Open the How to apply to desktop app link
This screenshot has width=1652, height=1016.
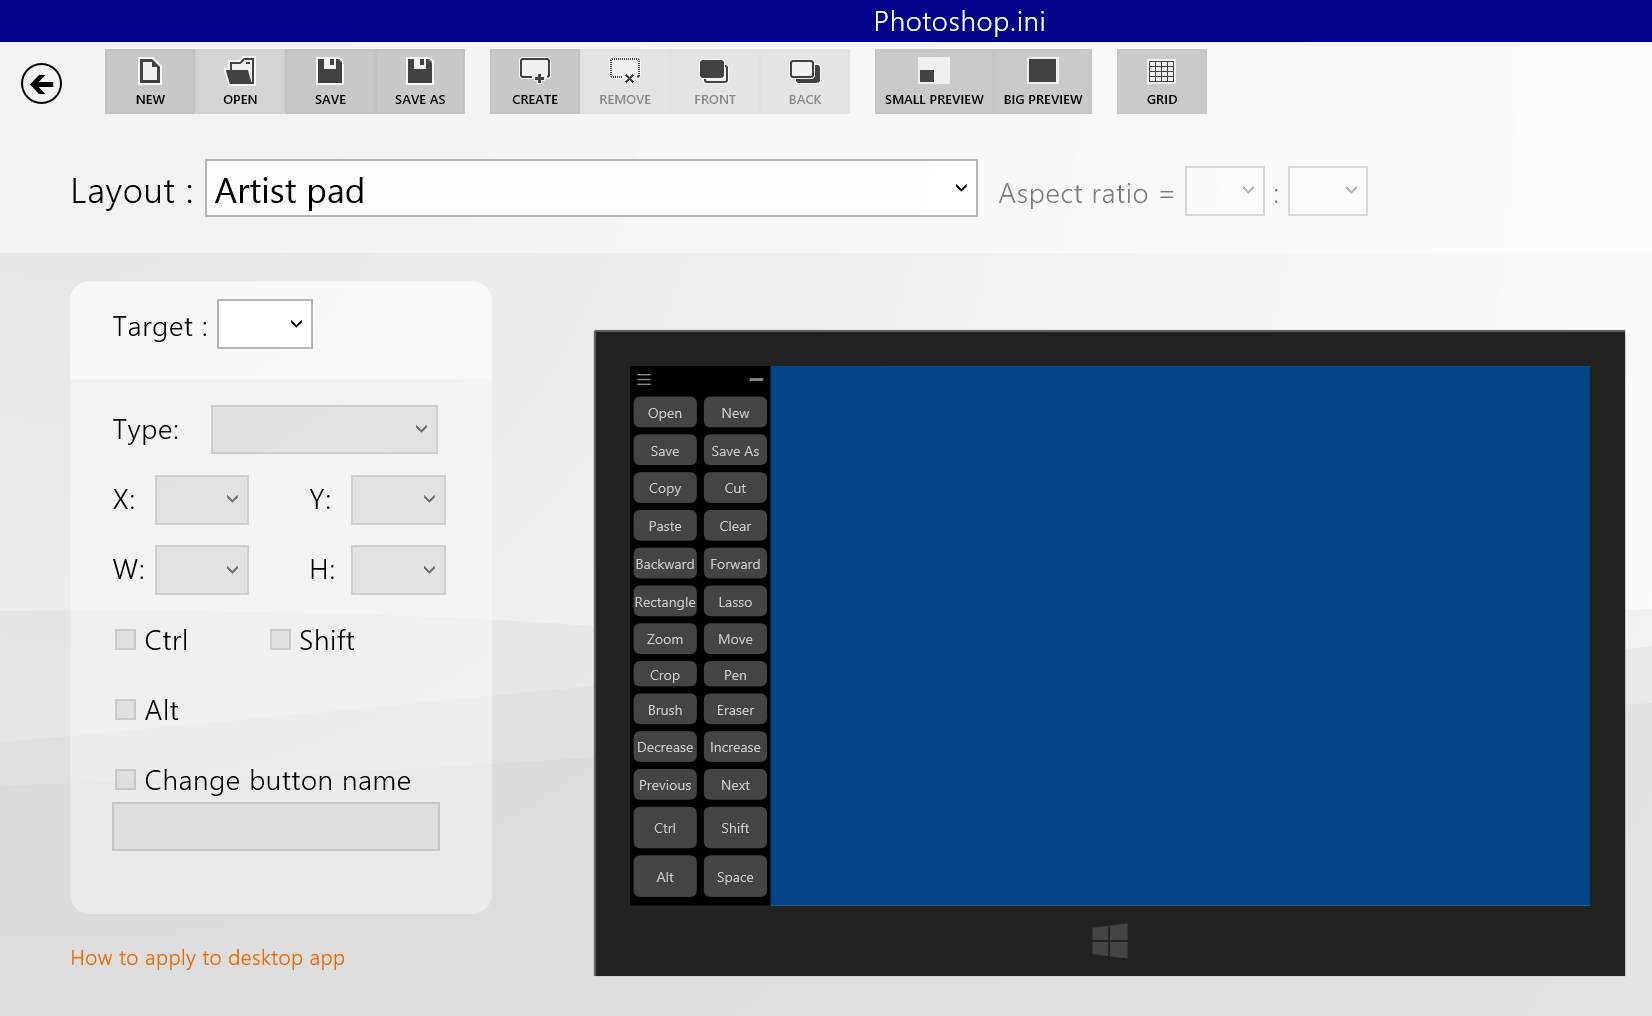point(208,958)
